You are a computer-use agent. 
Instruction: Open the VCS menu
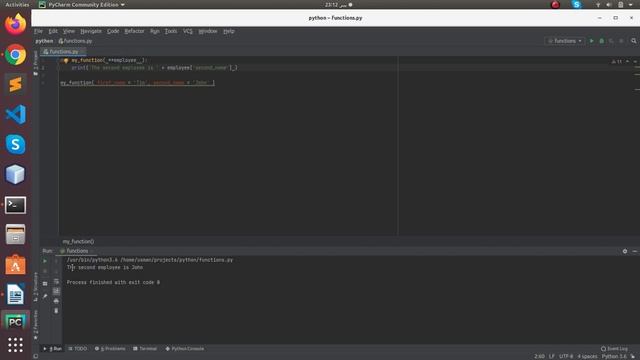click(188, 31)
